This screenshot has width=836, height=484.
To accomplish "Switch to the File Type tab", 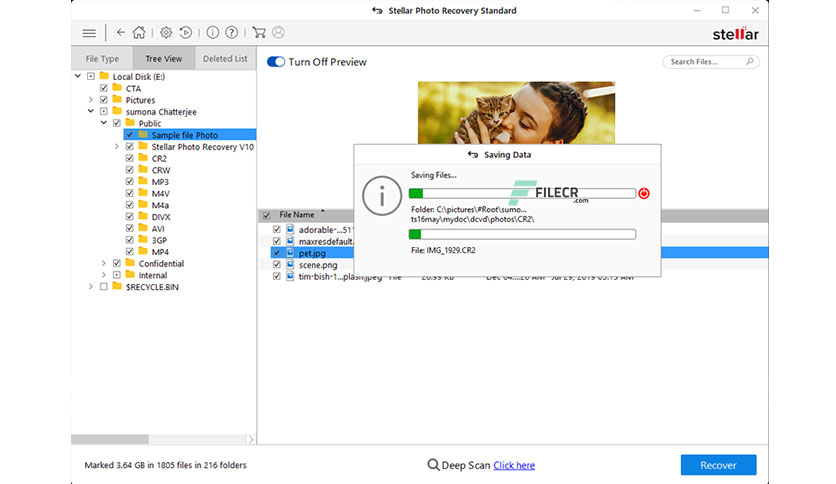I will click(102, 59).
